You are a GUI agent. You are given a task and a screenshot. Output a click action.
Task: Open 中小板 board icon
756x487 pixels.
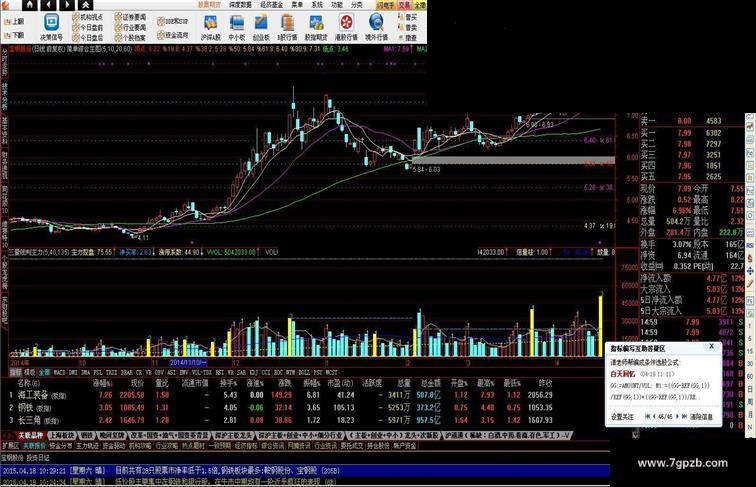tap(237, 27)
